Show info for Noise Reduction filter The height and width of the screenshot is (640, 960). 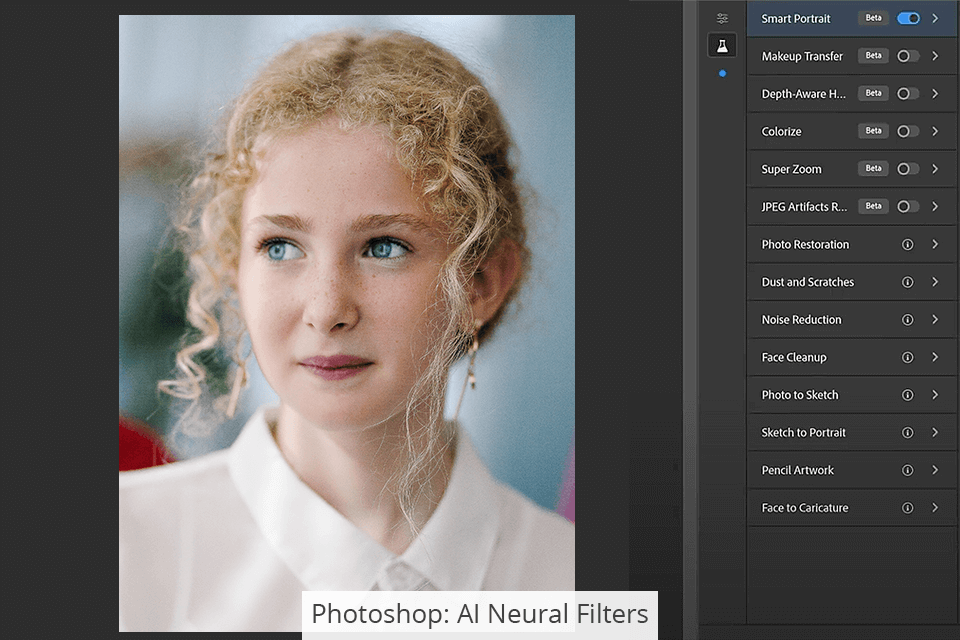[907, 320]
